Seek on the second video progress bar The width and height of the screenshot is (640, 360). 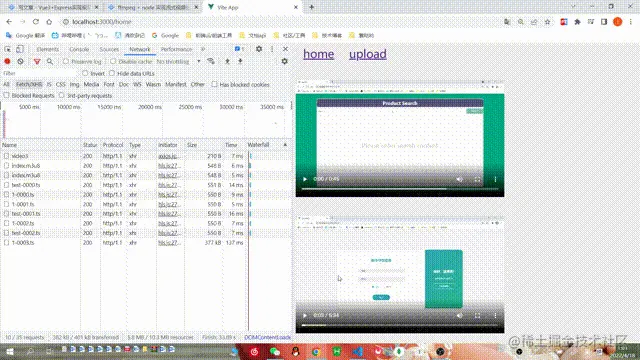[x=400, y=325]
